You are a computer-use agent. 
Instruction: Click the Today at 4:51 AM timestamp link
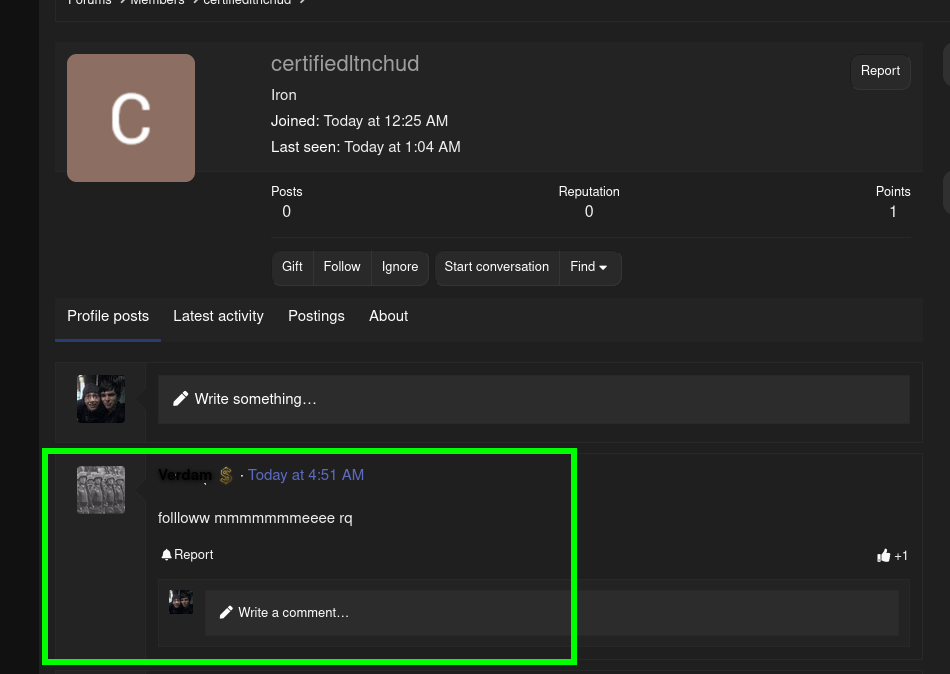point(306,475)
